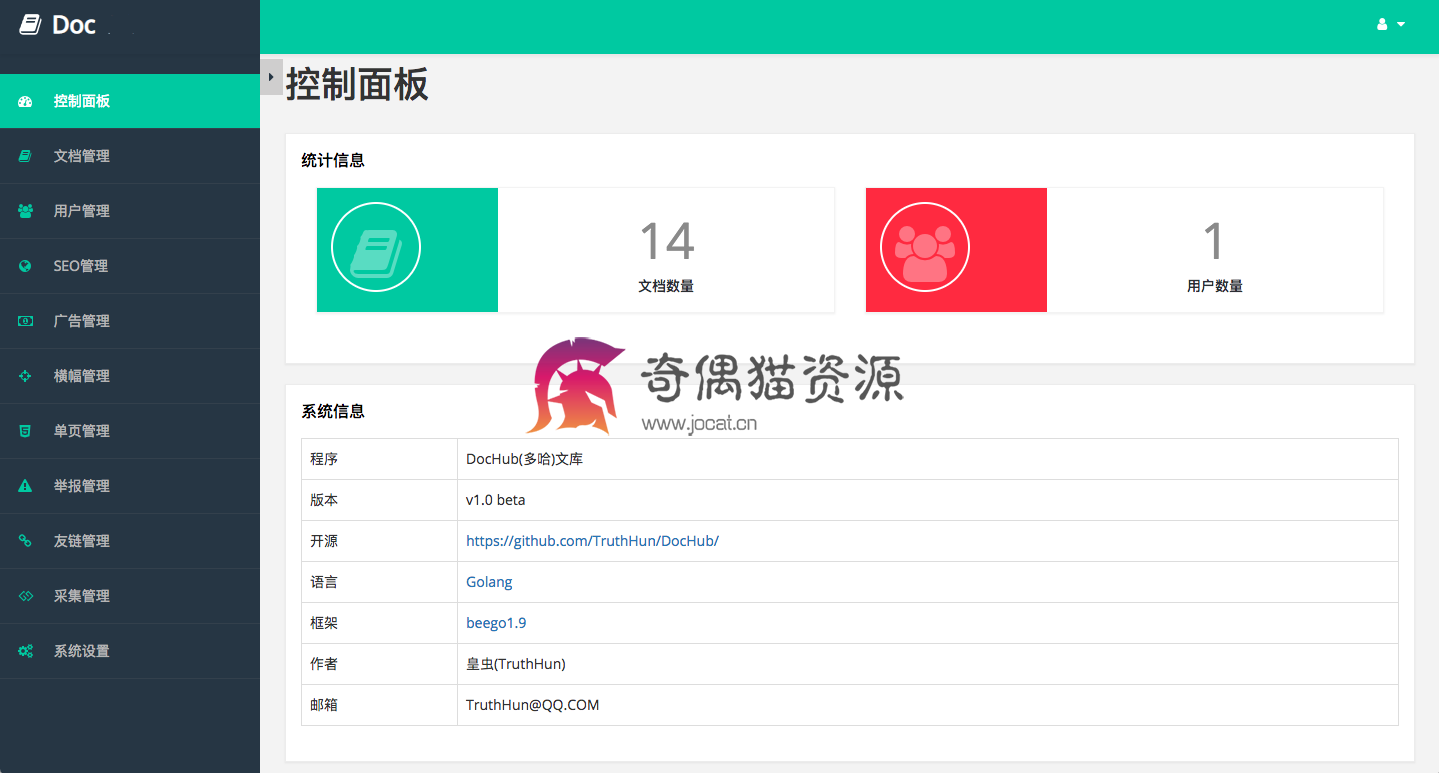Click the 邮箱 row label

pyautogui.click(x=324, y=705)
